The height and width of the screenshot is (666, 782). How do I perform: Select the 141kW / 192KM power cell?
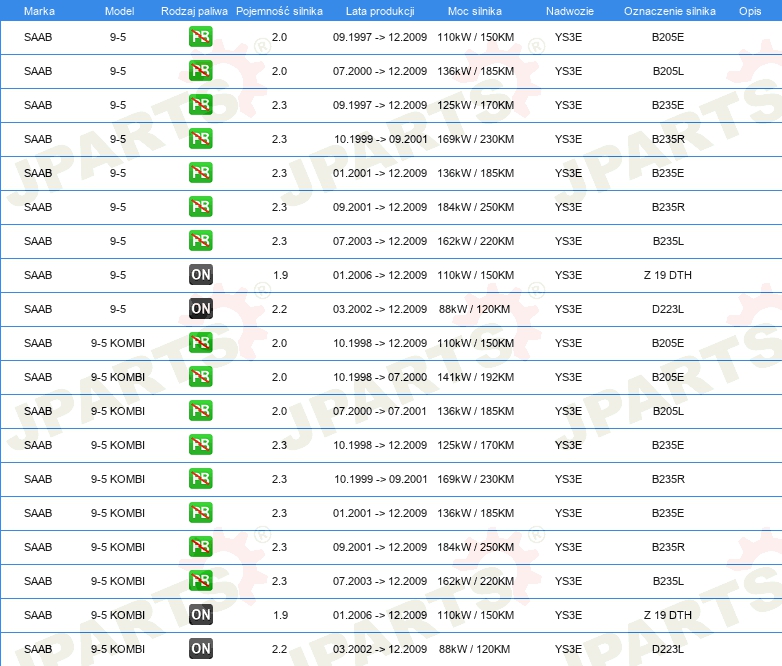(x=475, y=377)
